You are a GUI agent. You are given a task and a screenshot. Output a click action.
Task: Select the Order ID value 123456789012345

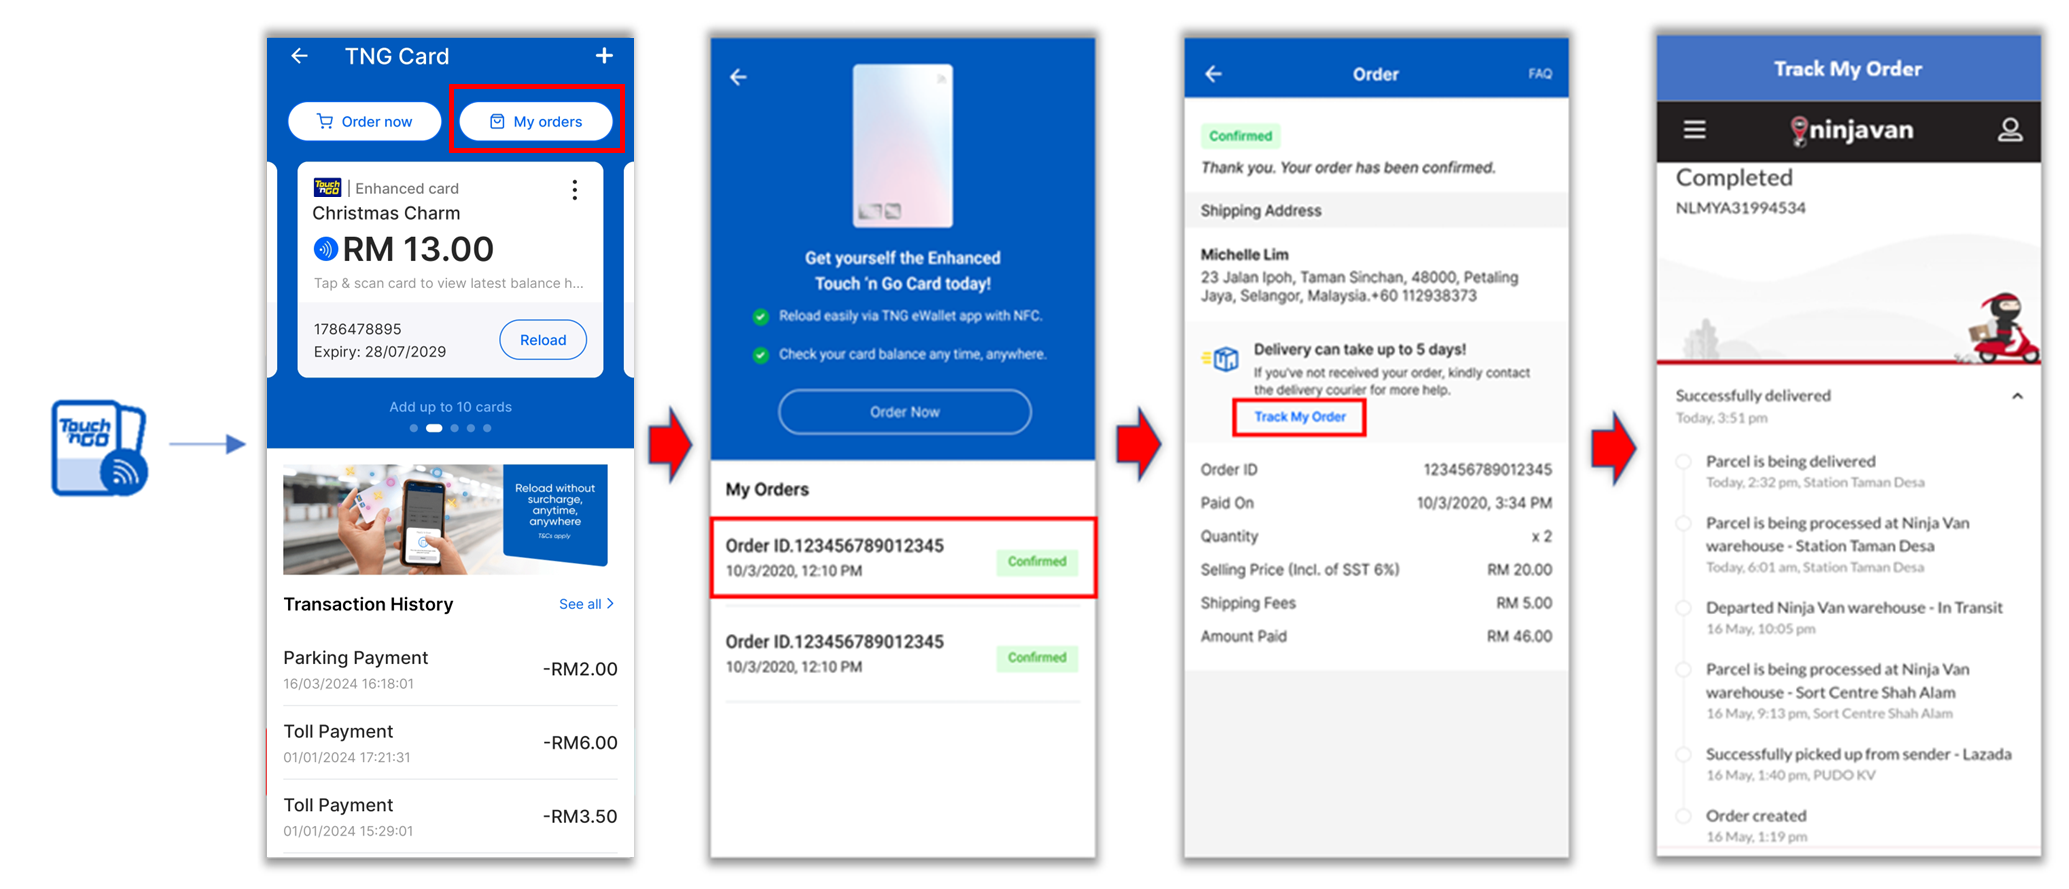(1487, 470)
